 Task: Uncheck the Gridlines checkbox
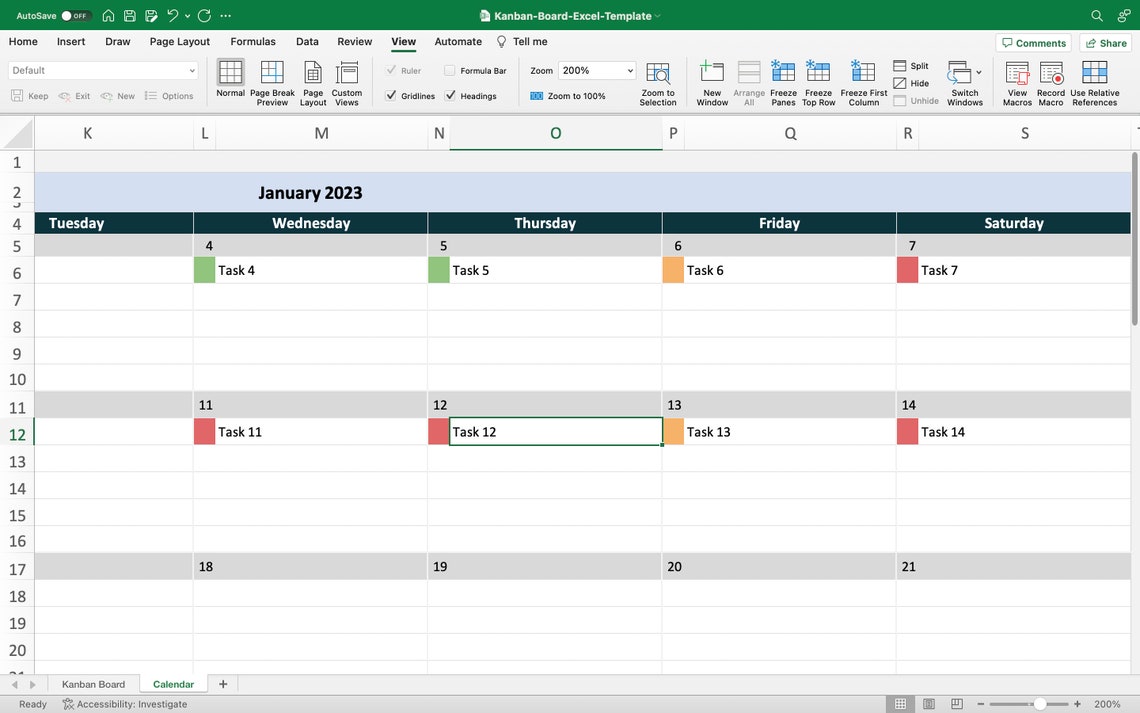391,95
